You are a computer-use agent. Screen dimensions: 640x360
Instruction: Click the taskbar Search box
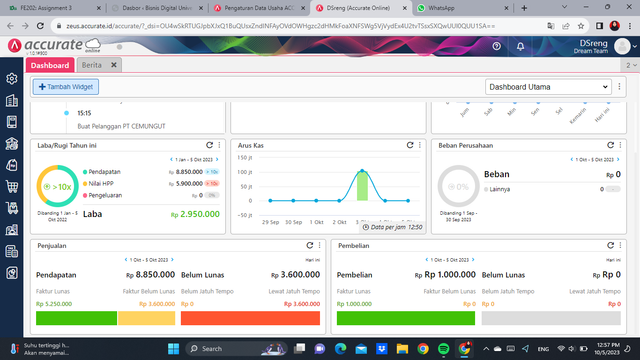(x=237, y=349)
